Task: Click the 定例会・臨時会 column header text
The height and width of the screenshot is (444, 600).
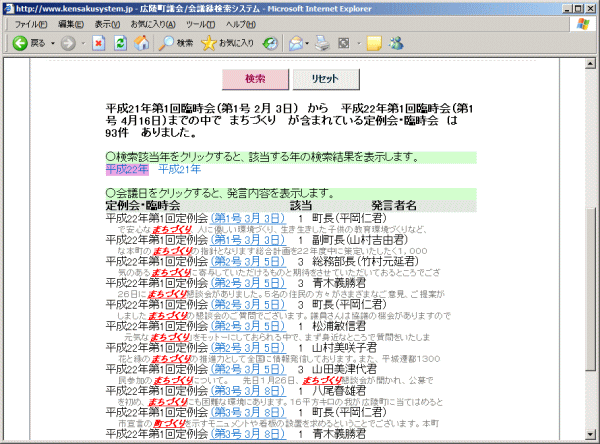Action: pyautogui.click(x=143, y=206)
